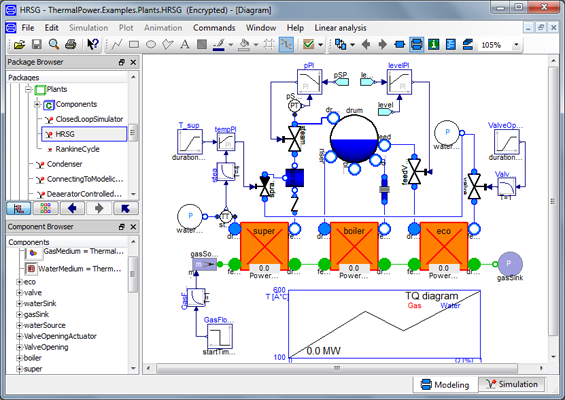Expand the eco component node
The height and width of the screenshot is (400, 565).
(x=19, y=282)
